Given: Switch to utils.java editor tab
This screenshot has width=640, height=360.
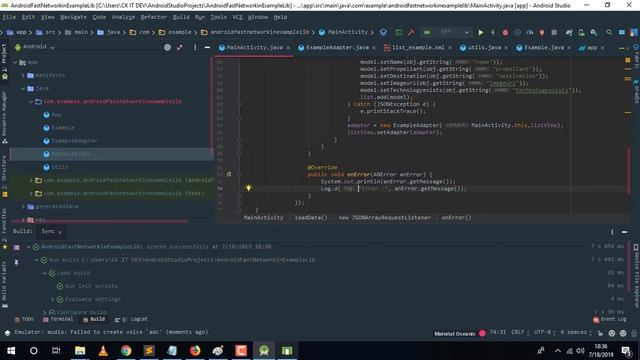Looking at the screenshot, I should coord(484,47).
